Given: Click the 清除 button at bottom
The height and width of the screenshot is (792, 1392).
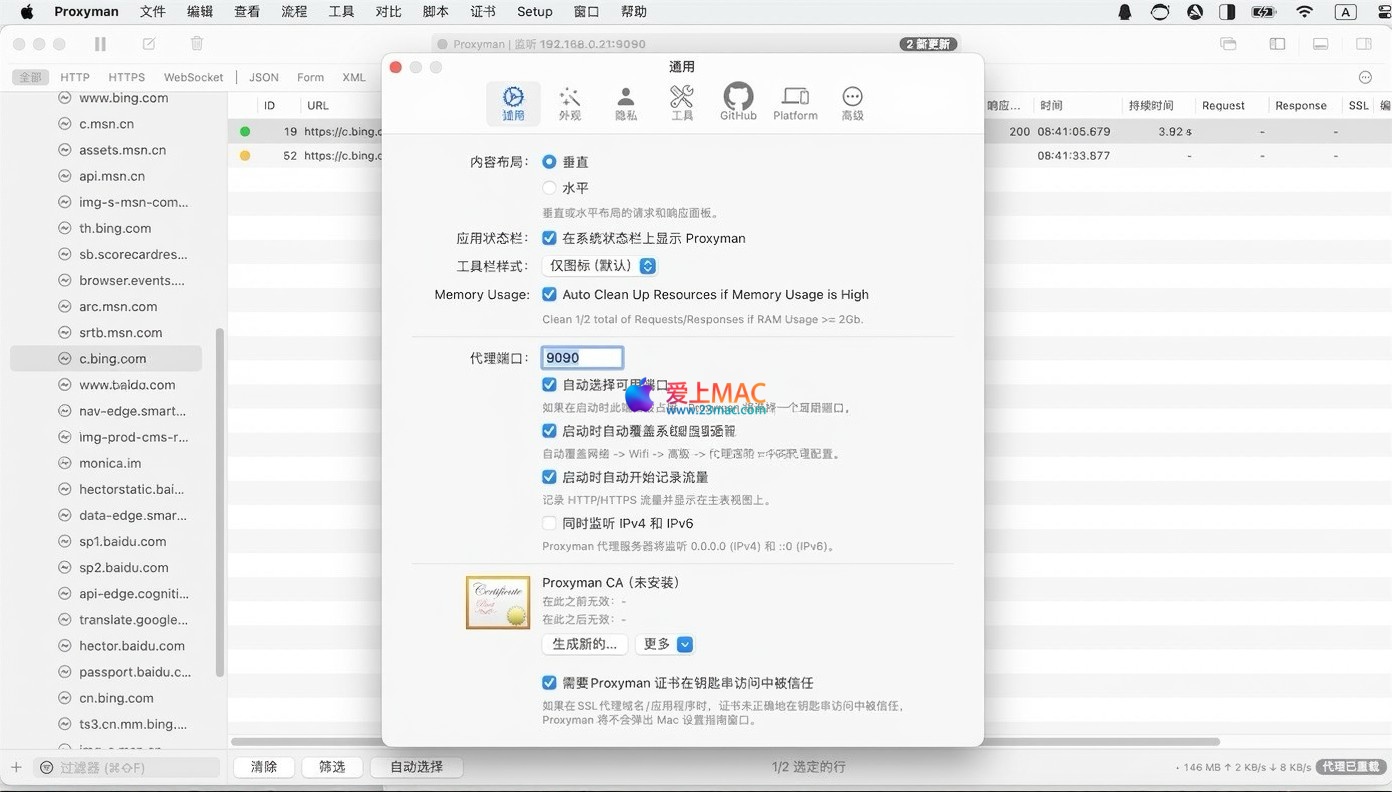Looking at the screenshot, I should [x=264, y=767].
